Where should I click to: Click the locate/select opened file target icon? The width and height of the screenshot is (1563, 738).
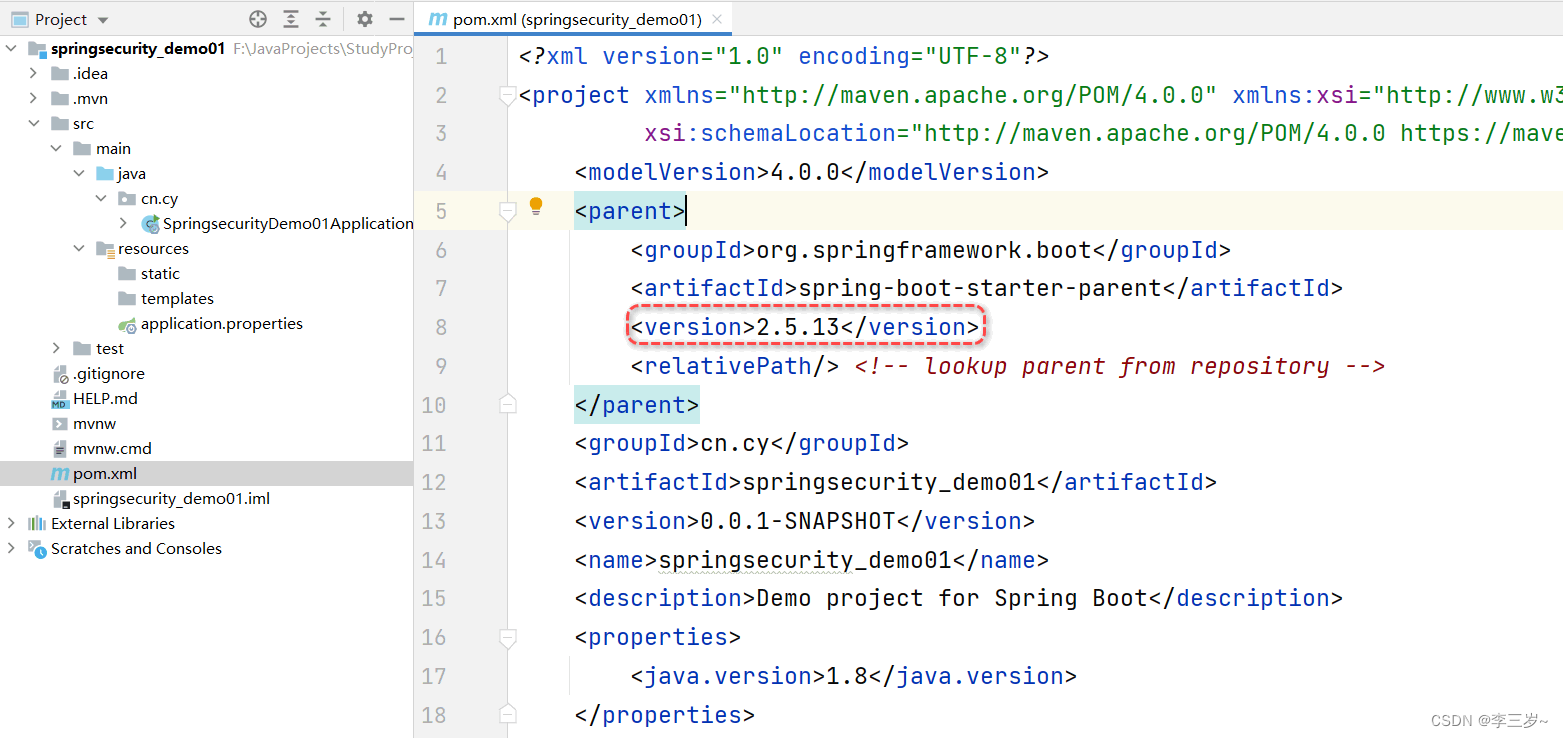[258, 19]
